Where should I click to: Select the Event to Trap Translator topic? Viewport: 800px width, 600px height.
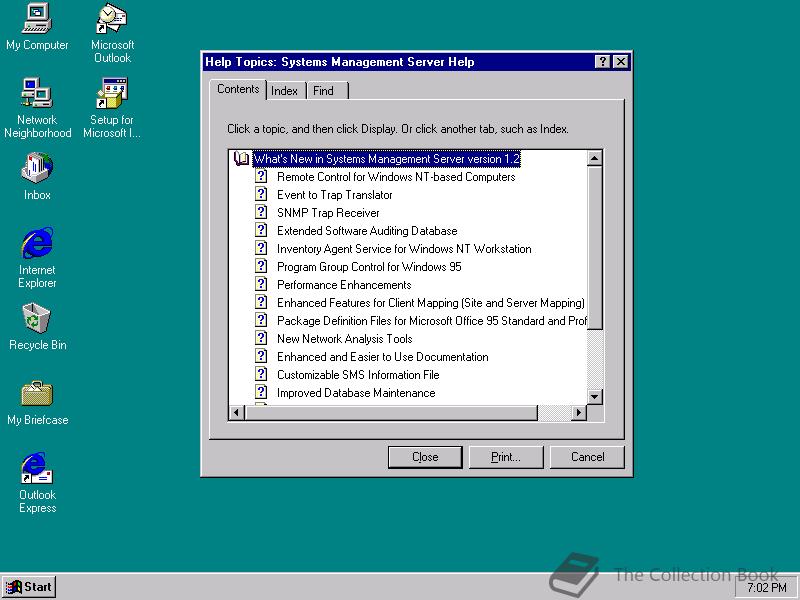(x=335, y=195)
